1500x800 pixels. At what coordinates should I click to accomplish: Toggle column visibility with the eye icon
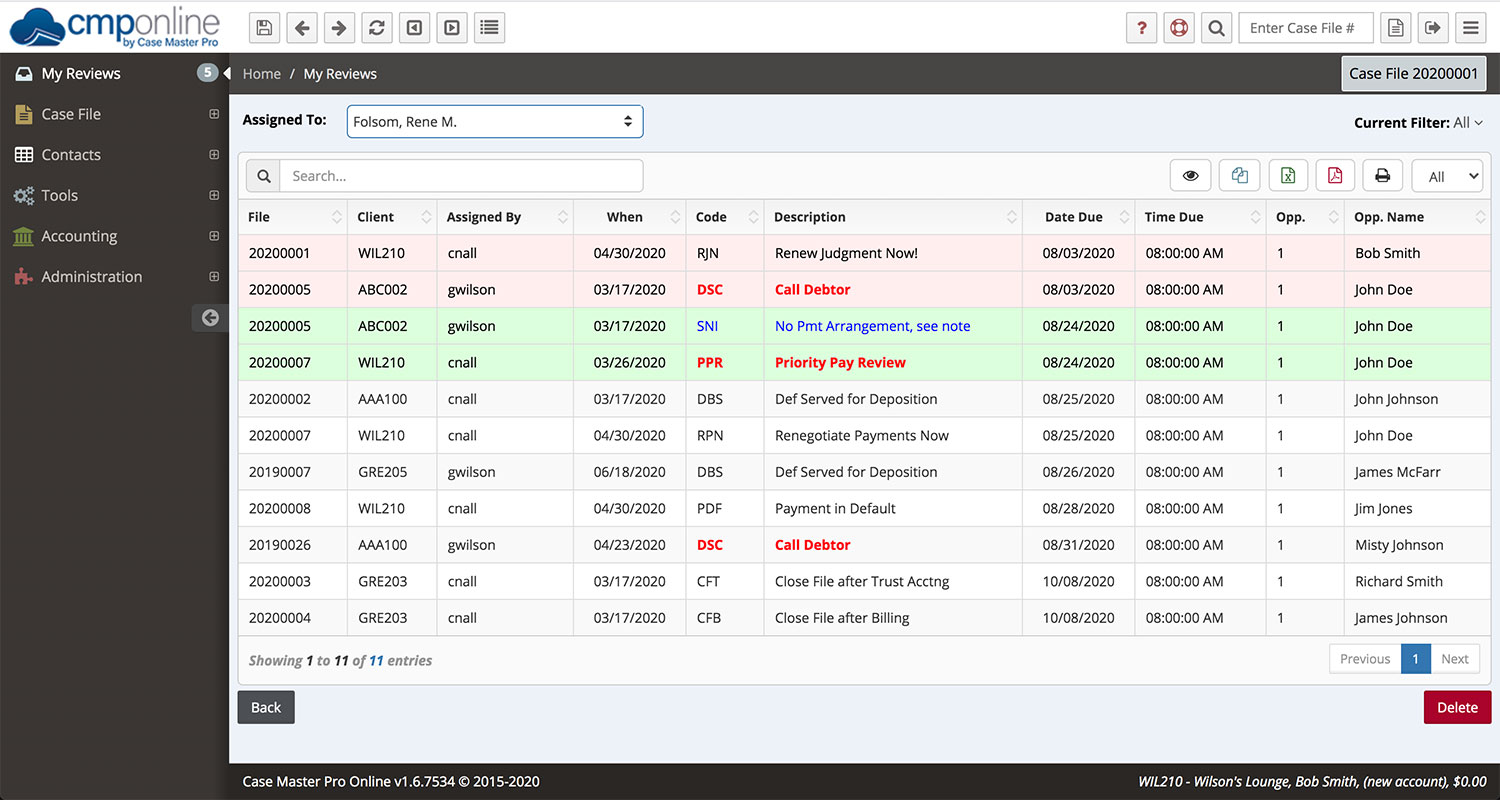(x=1191, y=176)
